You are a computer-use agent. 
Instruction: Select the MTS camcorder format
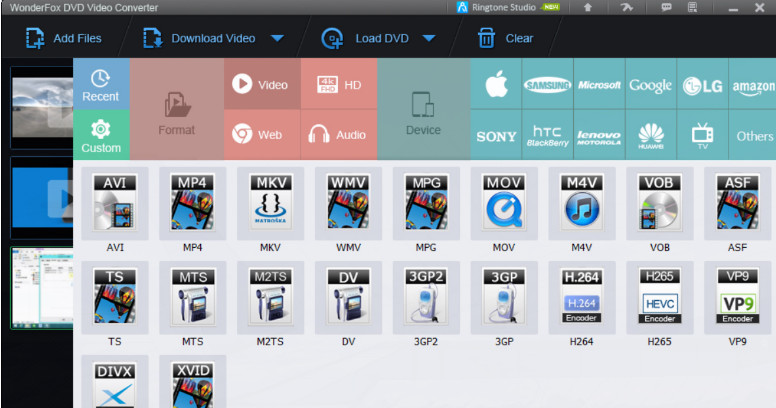[193, 297]
